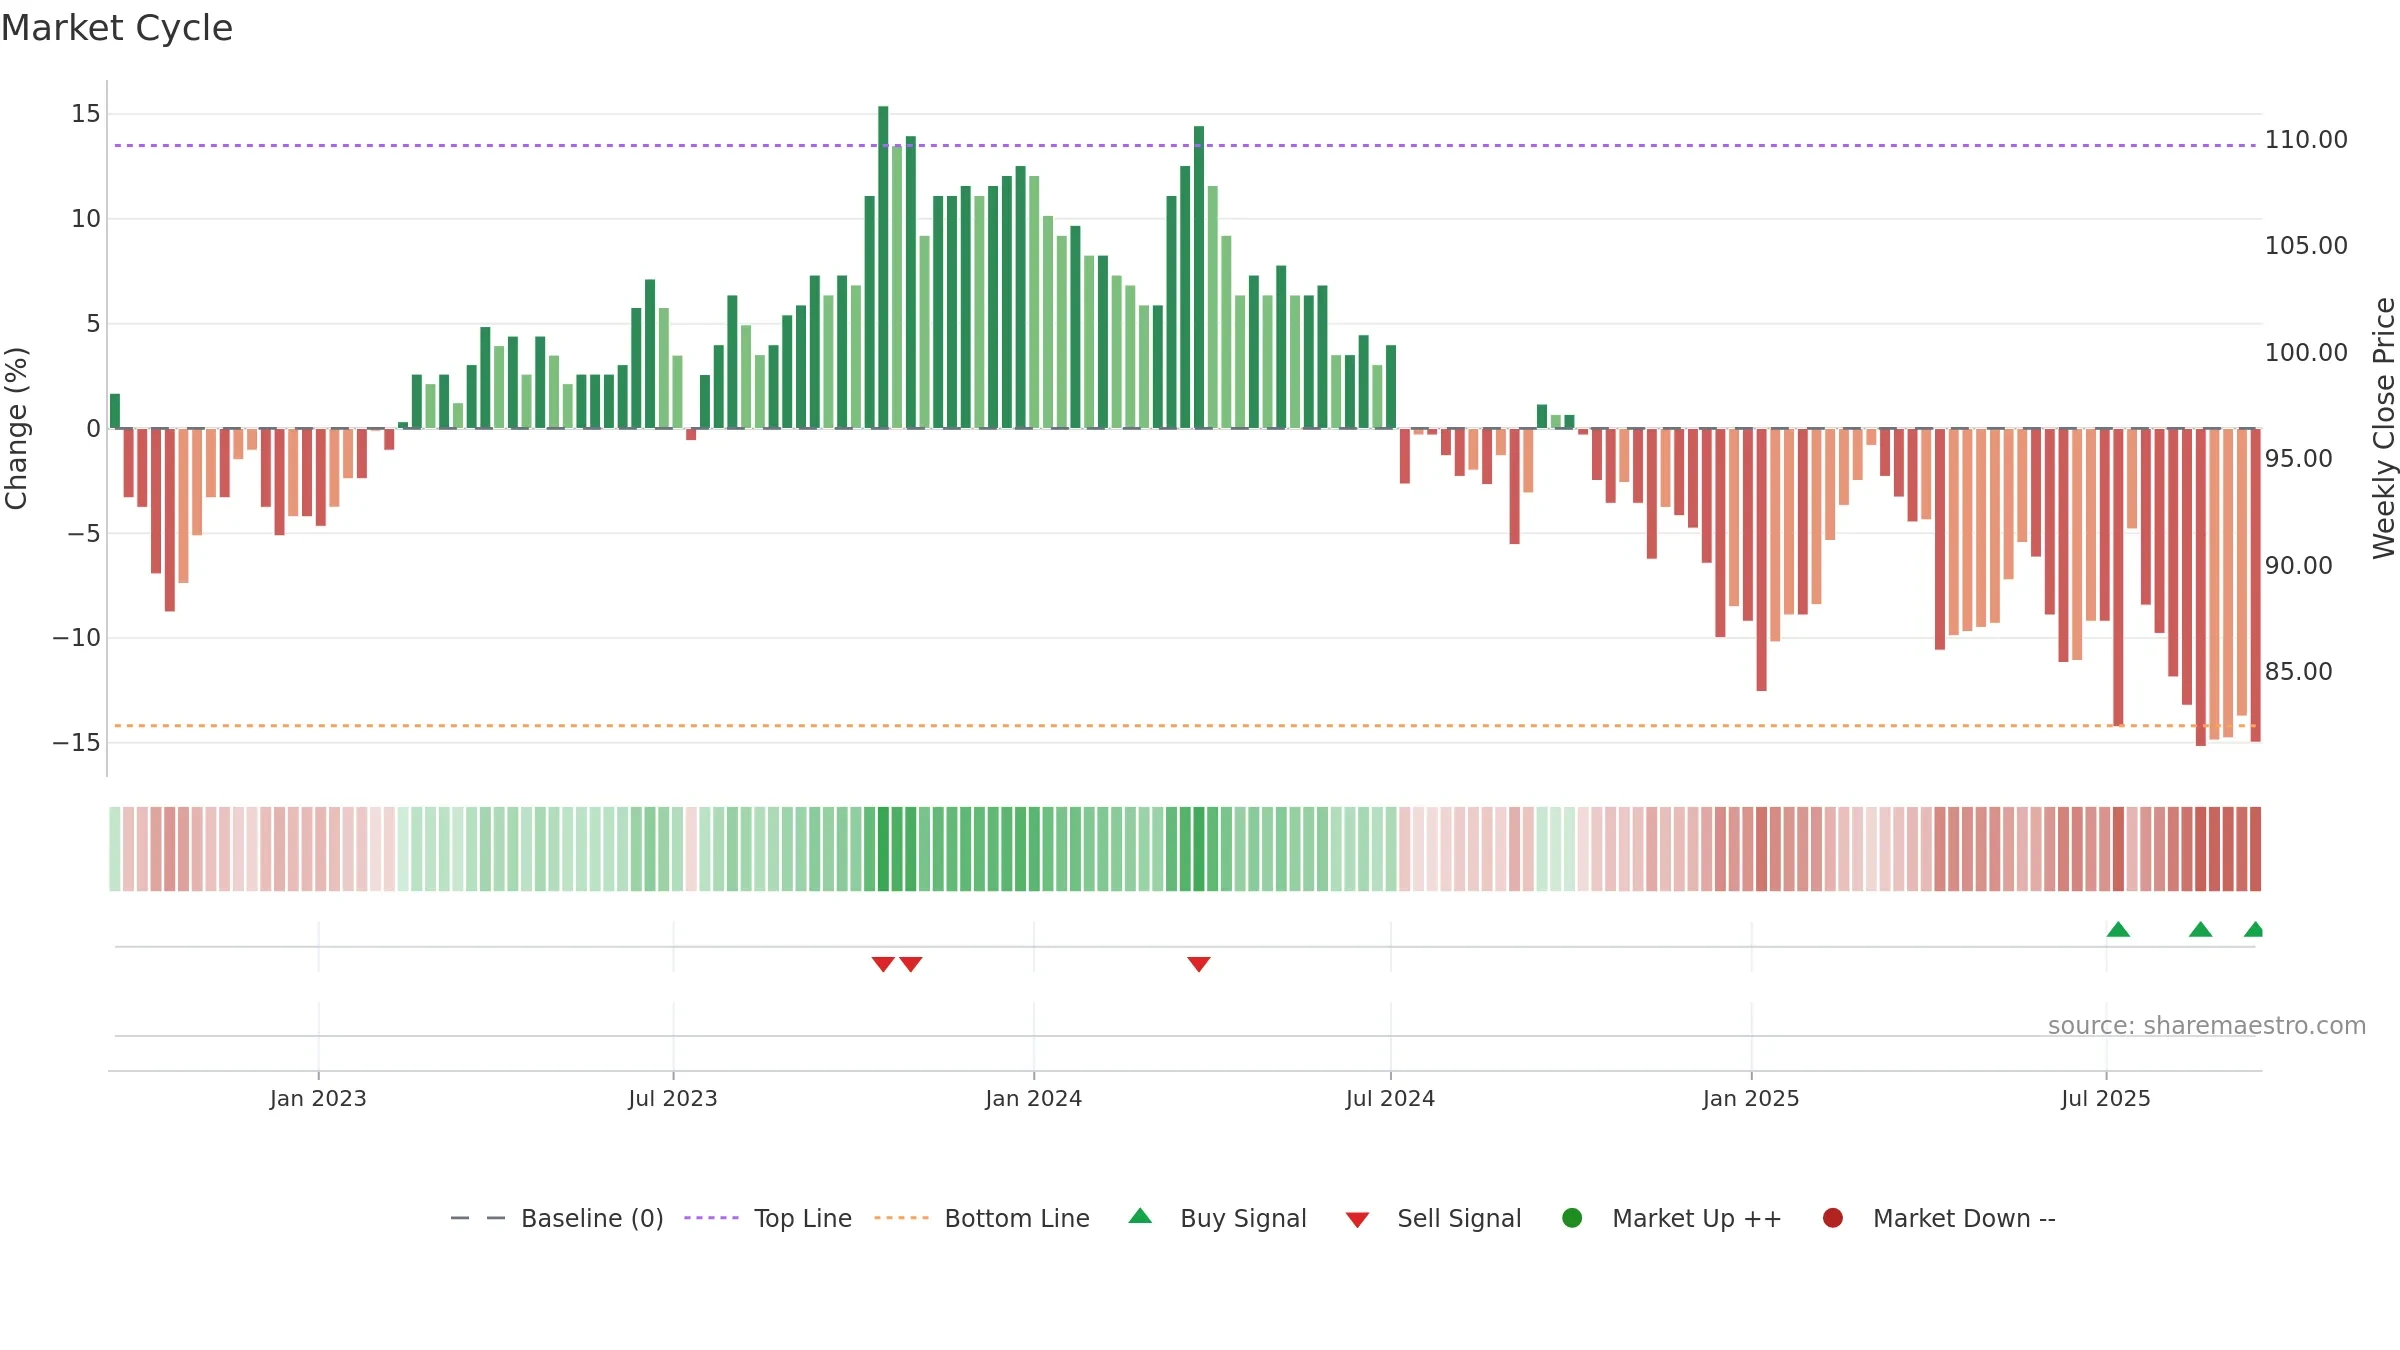Click the Baseline (0) legend entry

coord(557,1218)
